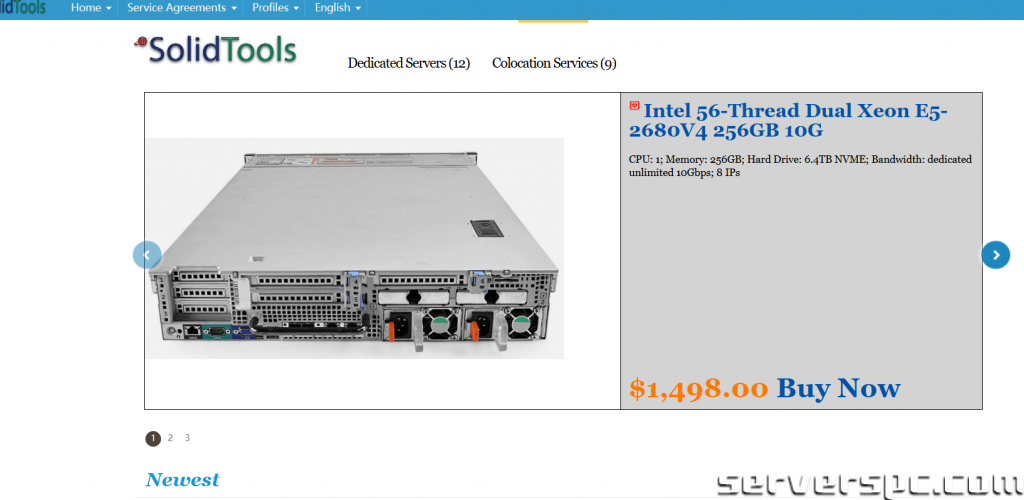Click the SolidTools logo

click(x=216, y=50)
